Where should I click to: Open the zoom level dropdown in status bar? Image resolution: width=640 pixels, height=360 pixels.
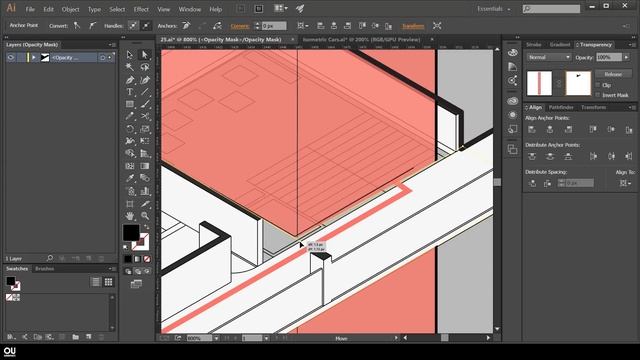(216, 338)
